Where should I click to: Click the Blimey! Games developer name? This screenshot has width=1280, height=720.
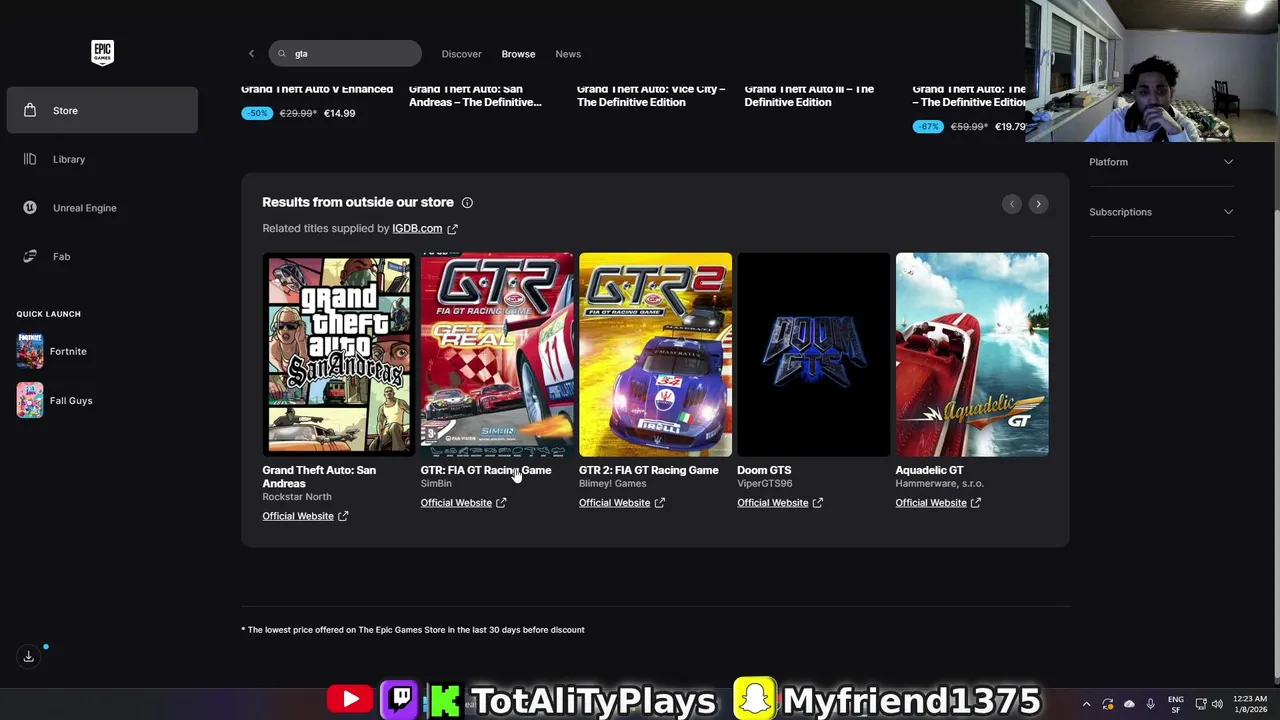click(612, 484)
